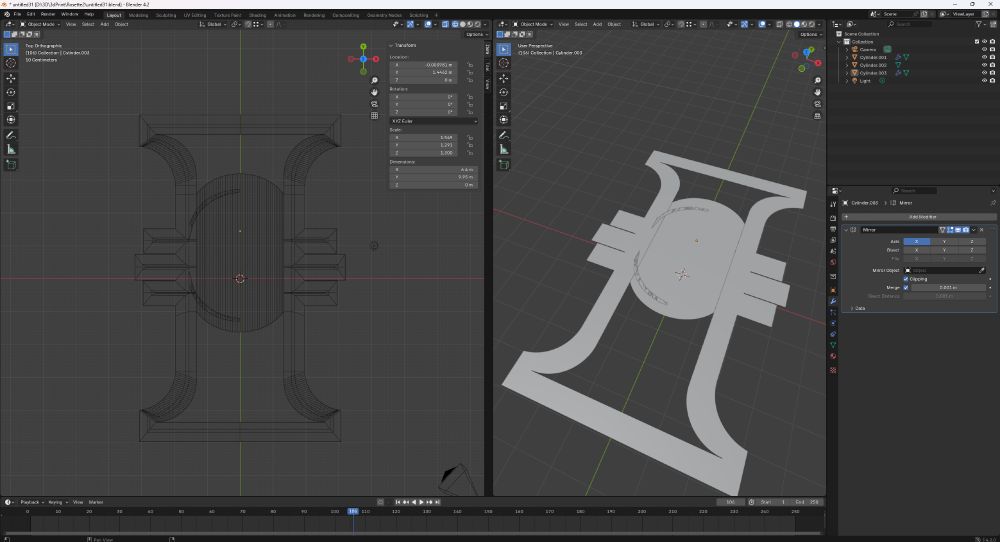Click the Merge distance value field
The height and width of the screenshot is (542, 1000).
click(948, 288)
